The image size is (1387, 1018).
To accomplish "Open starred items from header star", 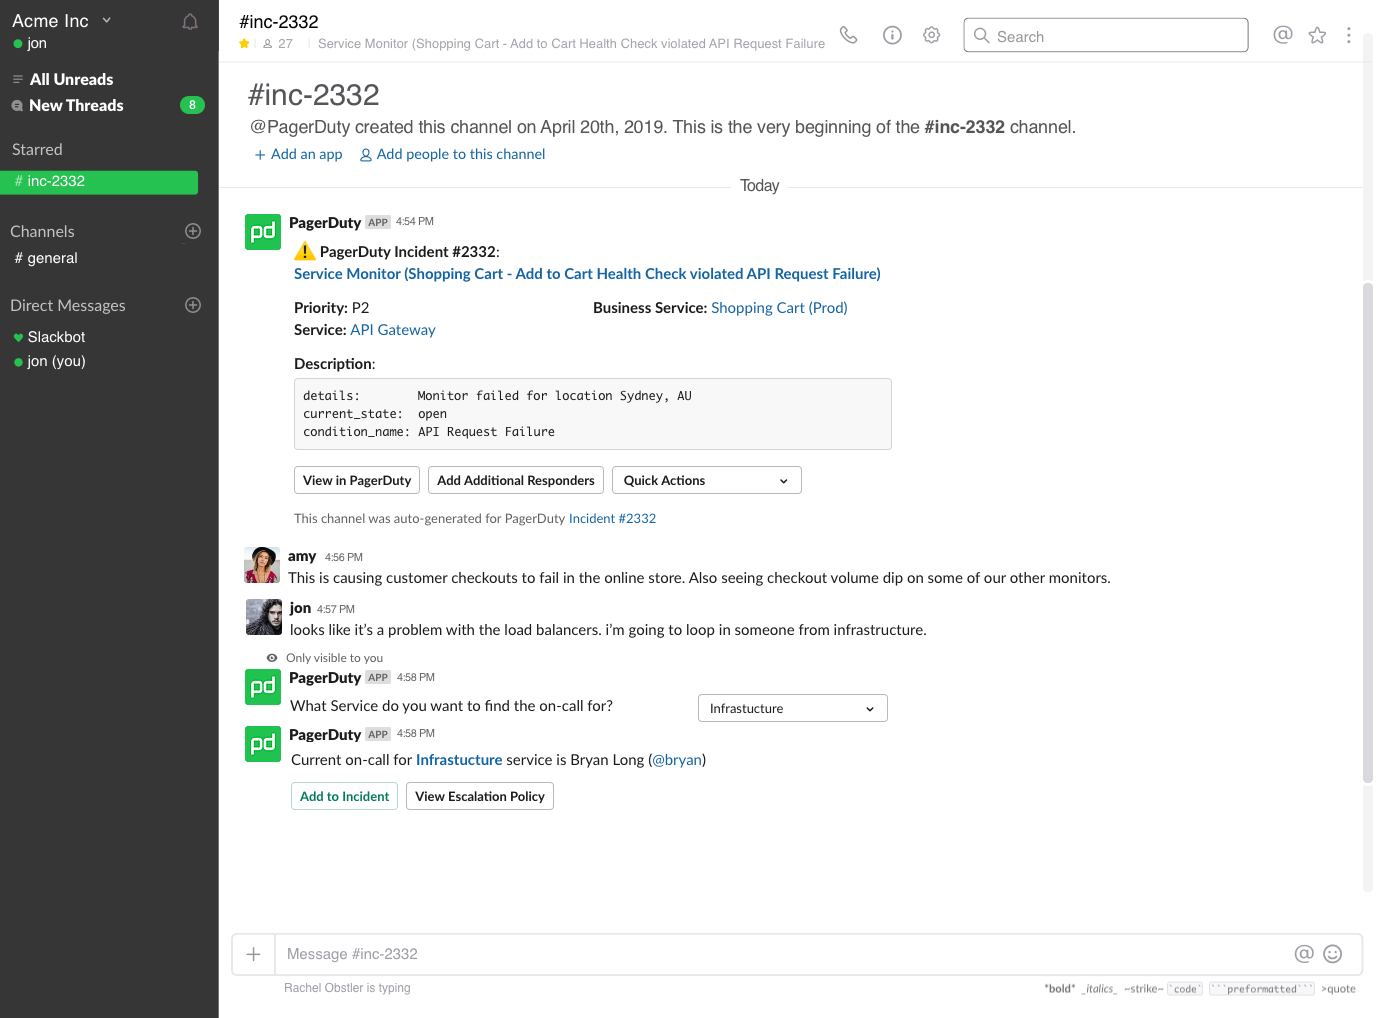I will (x=1317, y=35).
